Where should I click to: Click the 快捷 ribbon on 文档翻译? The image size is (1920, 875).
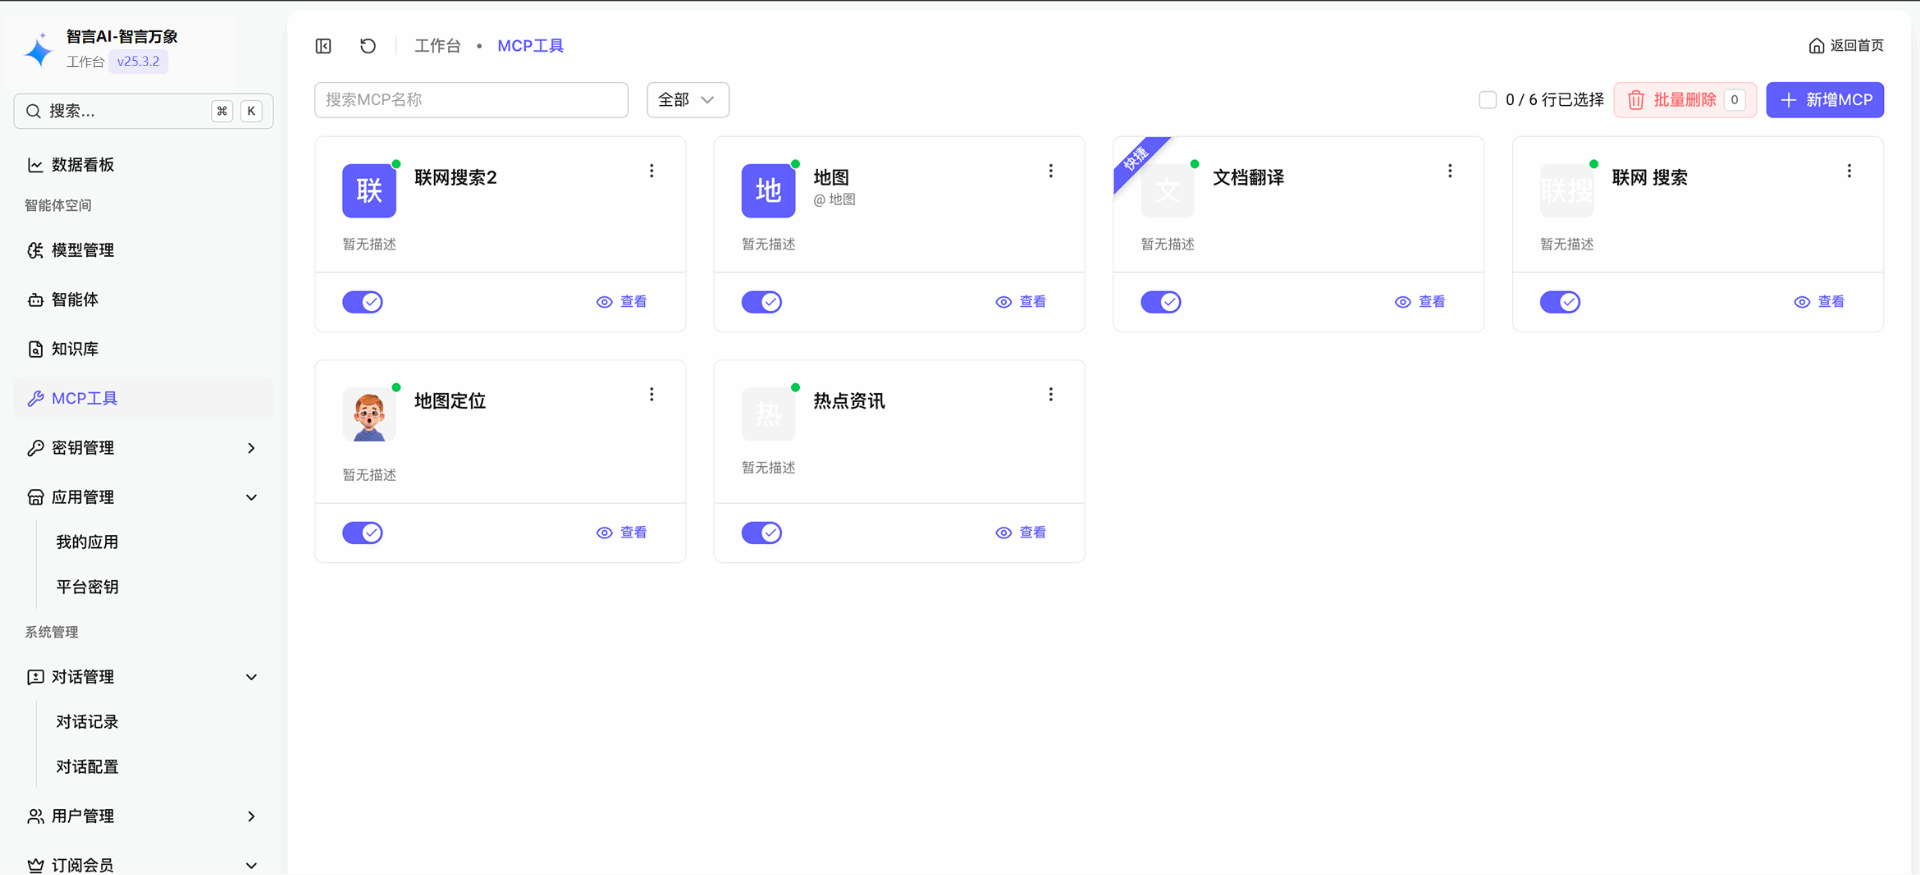tap(1137, 158)
